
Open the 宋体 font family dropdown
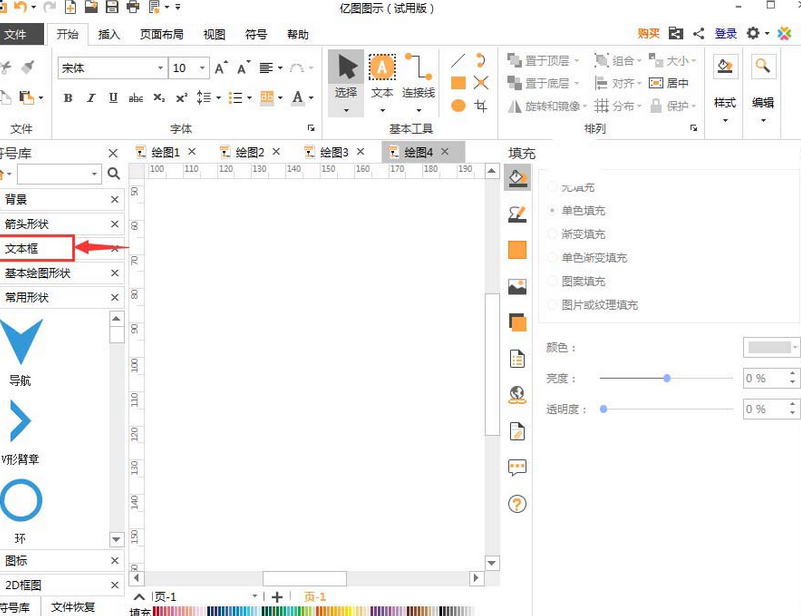(160, 68)
